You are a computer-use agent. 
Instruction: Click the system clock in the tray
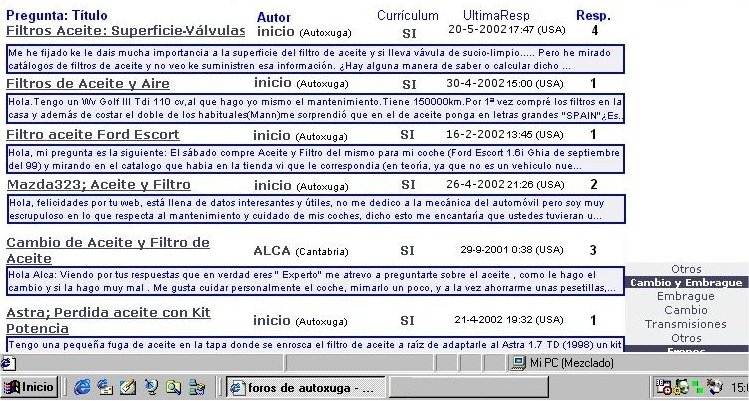click(x=739, y=387)
